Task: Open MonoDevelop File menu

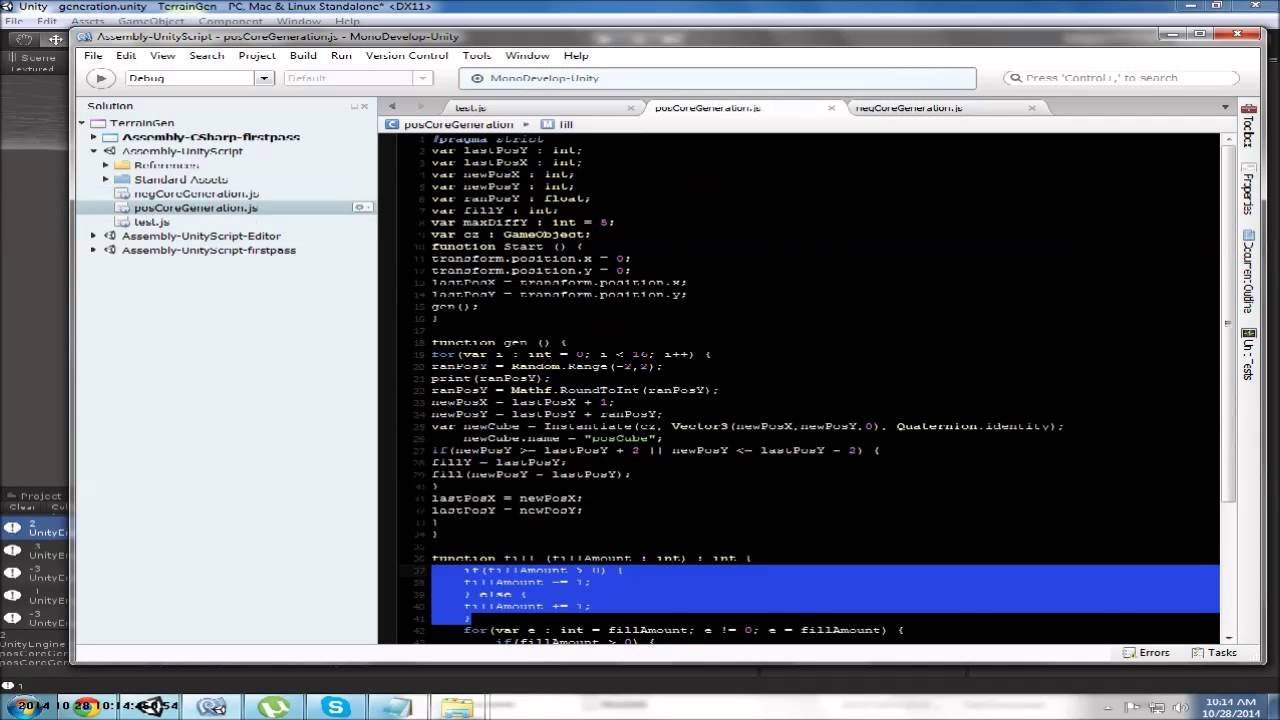Action: coord(93,56)
